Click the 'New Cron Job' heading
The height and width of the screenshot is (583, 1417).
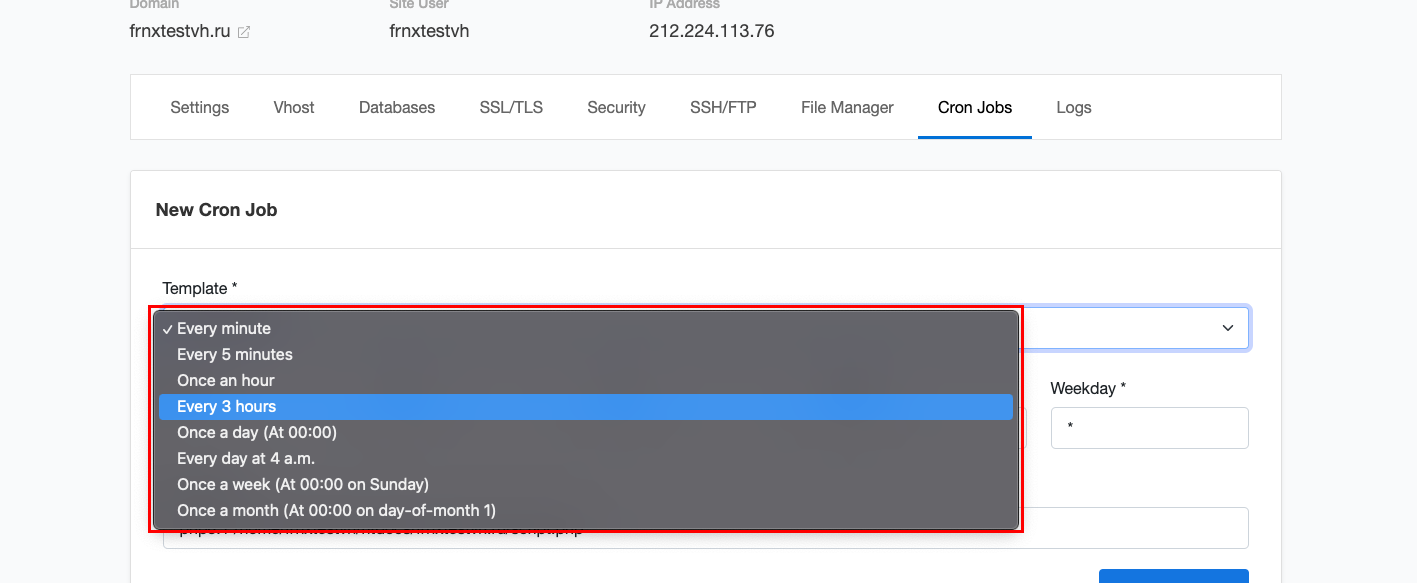coord(216,210)
